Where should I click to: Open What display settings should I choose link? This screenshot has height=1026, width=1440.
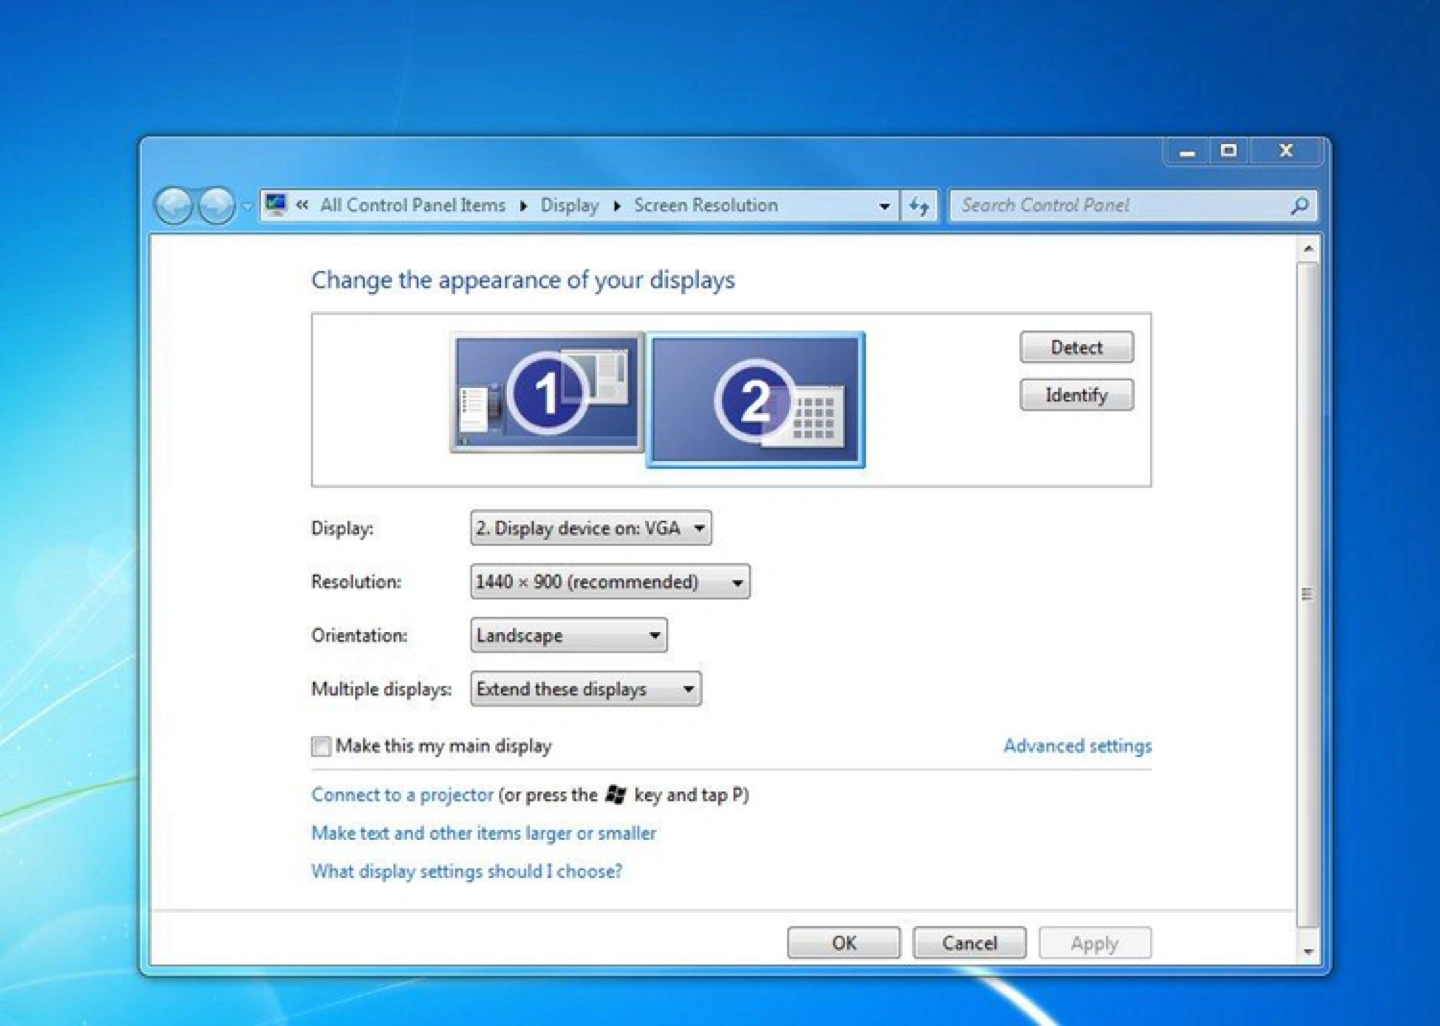coord(466,871)
